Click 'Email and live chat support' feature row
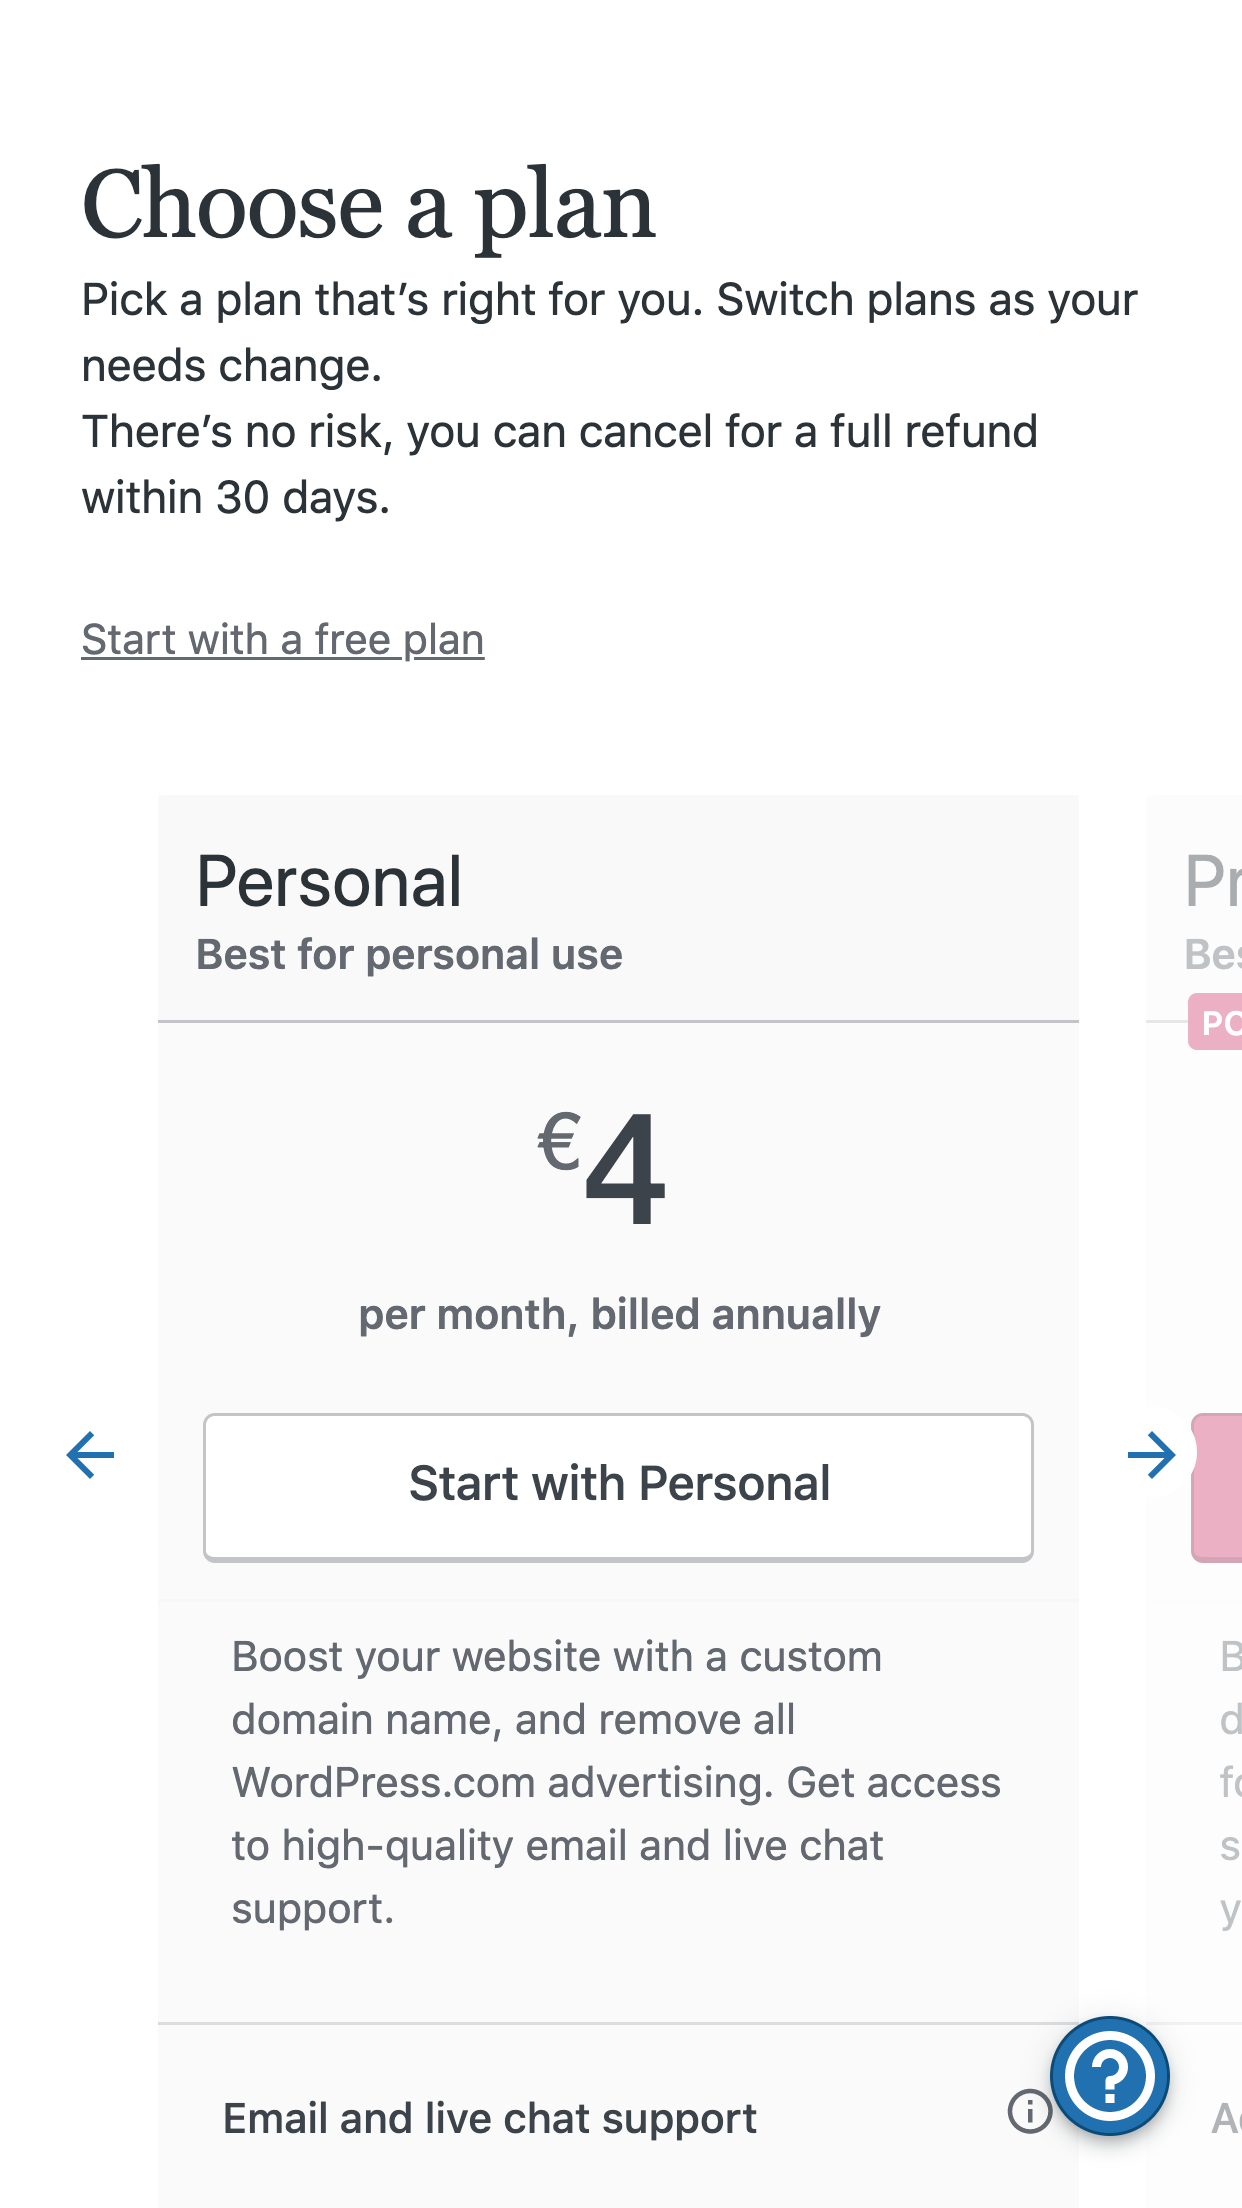Screen dimensions: 1242x2208 point(490,2118)
